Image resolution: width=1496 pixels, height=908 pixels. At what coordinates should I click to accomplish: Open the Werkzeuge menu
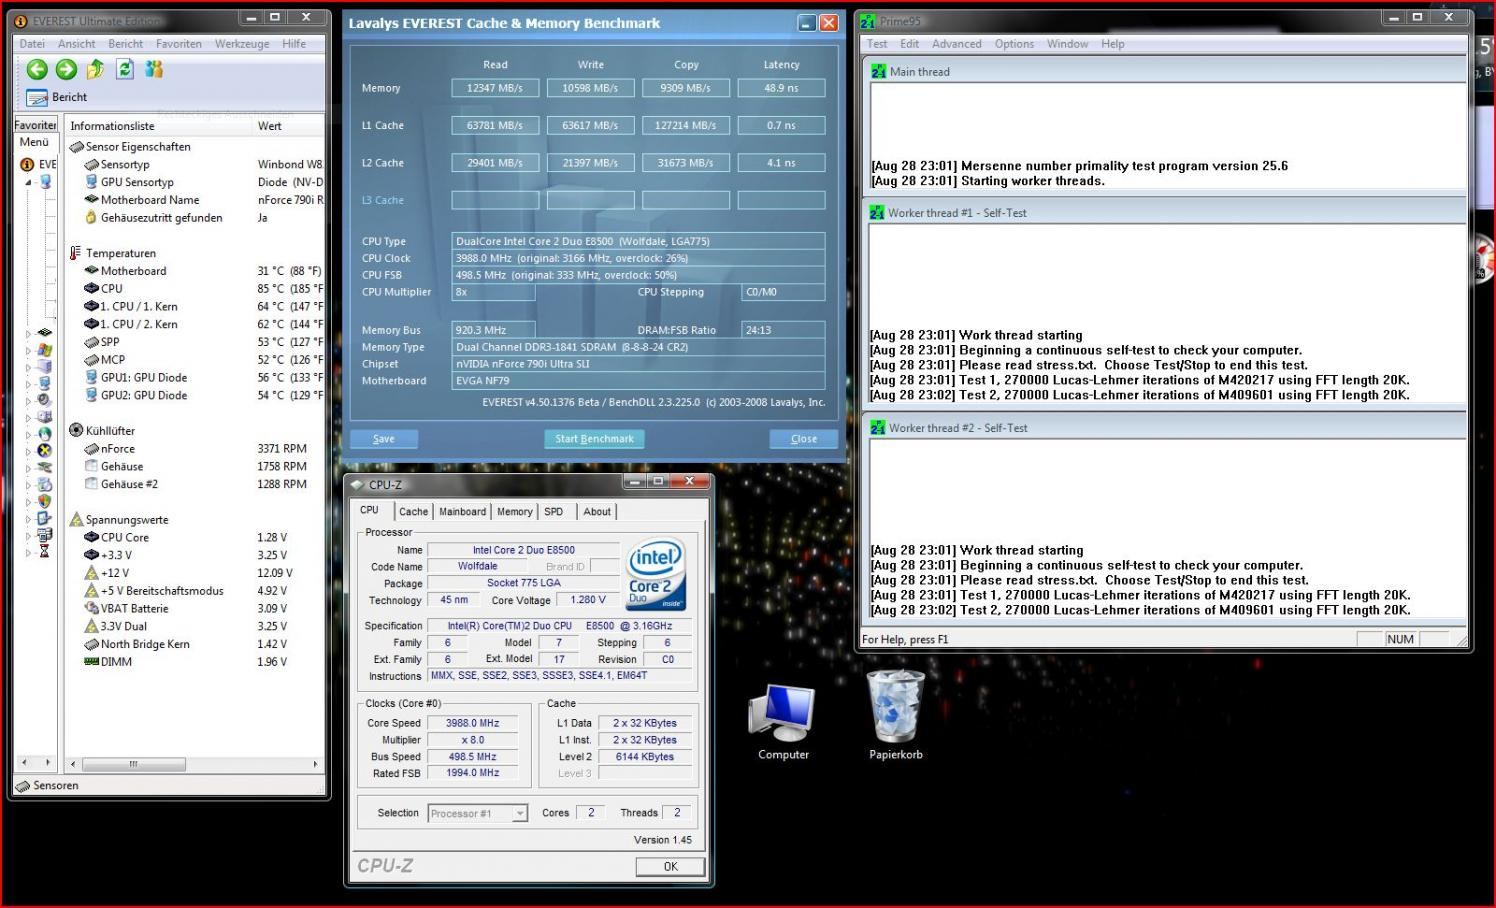coord(242,44)
